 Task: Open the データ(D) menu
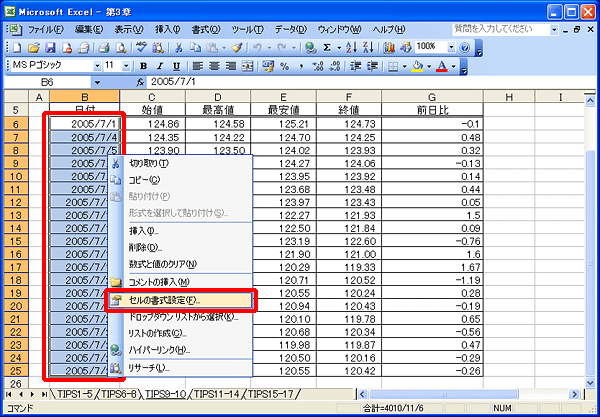(291, 29)
